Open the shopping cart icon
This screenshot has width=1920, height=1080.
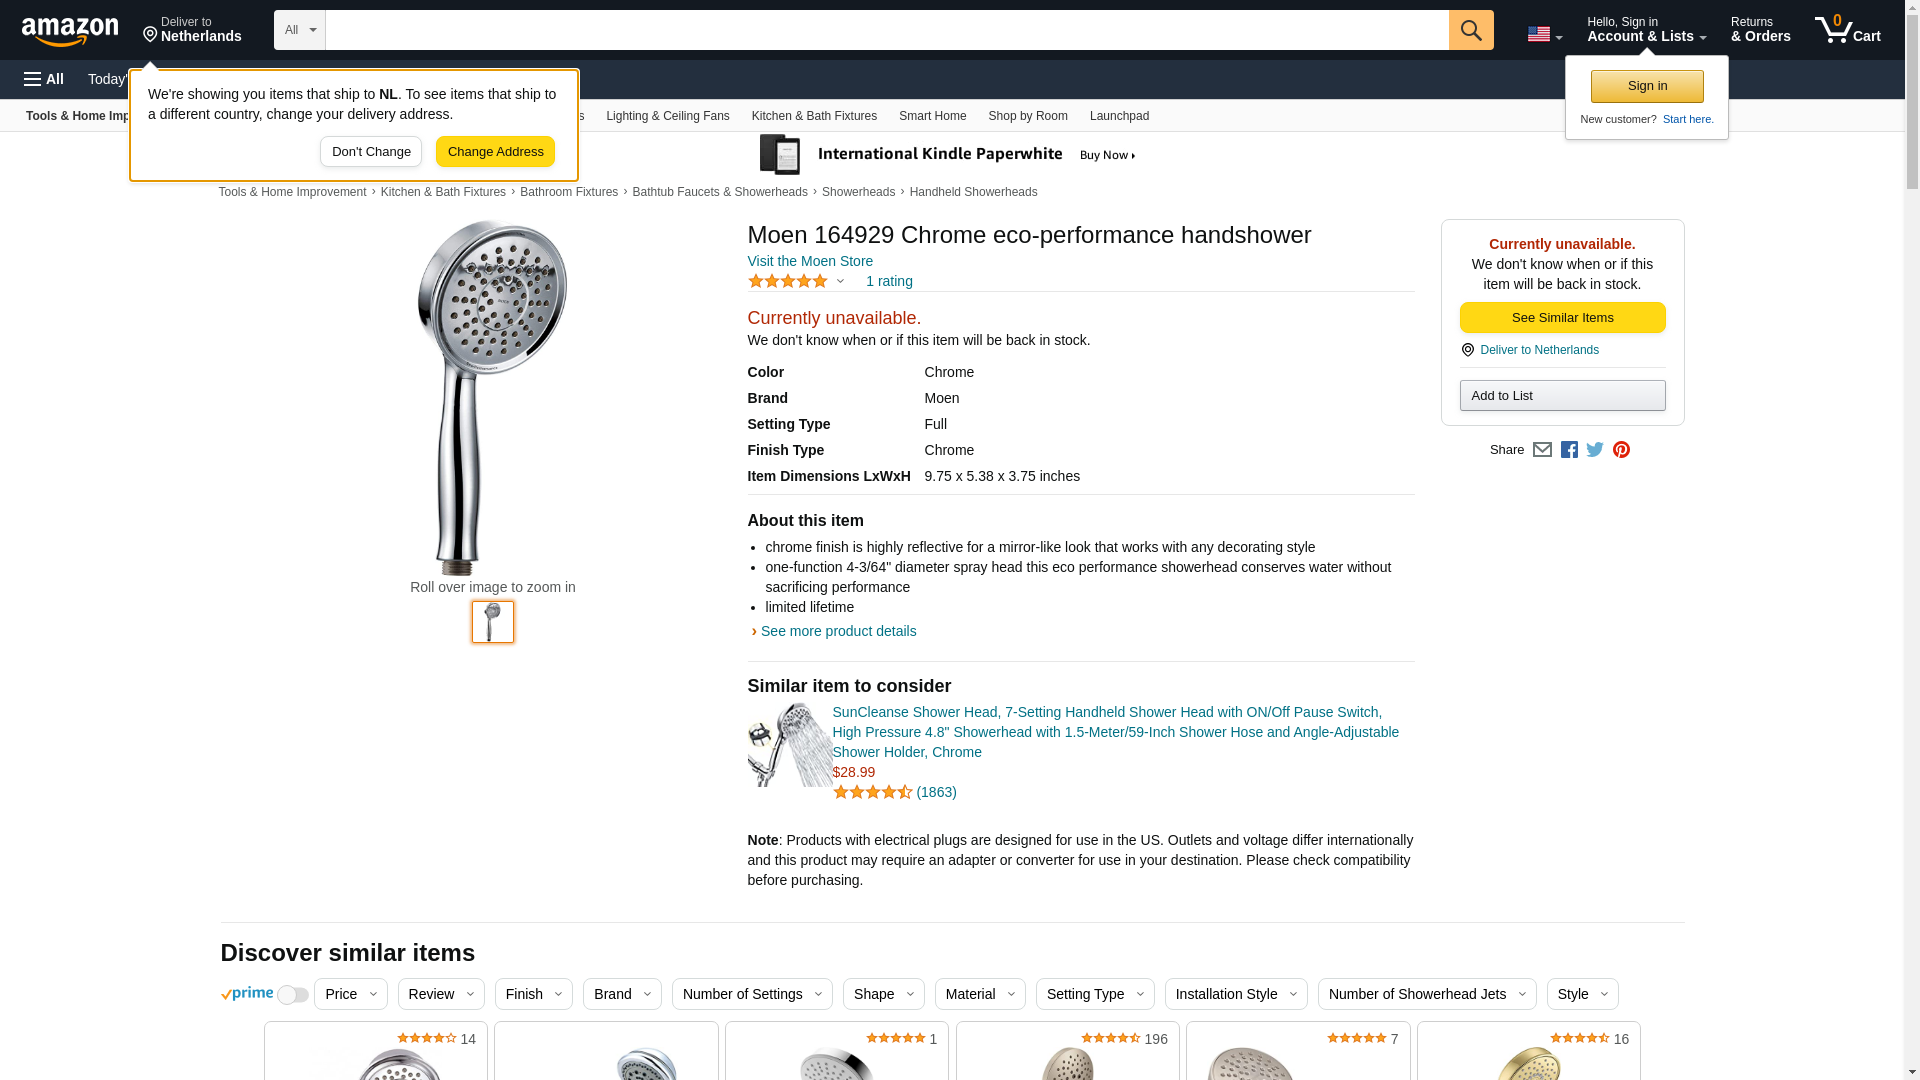pyautogui.click(x=1847, y=30)
